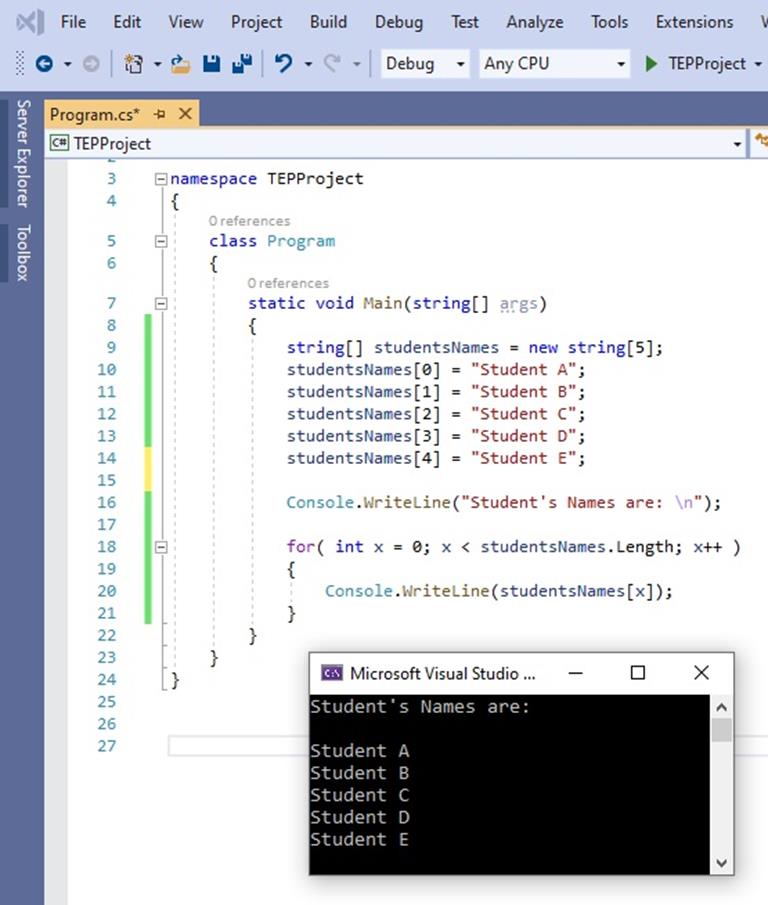
Task: Open the Edit menu
Action: click(x=127, y=22)
